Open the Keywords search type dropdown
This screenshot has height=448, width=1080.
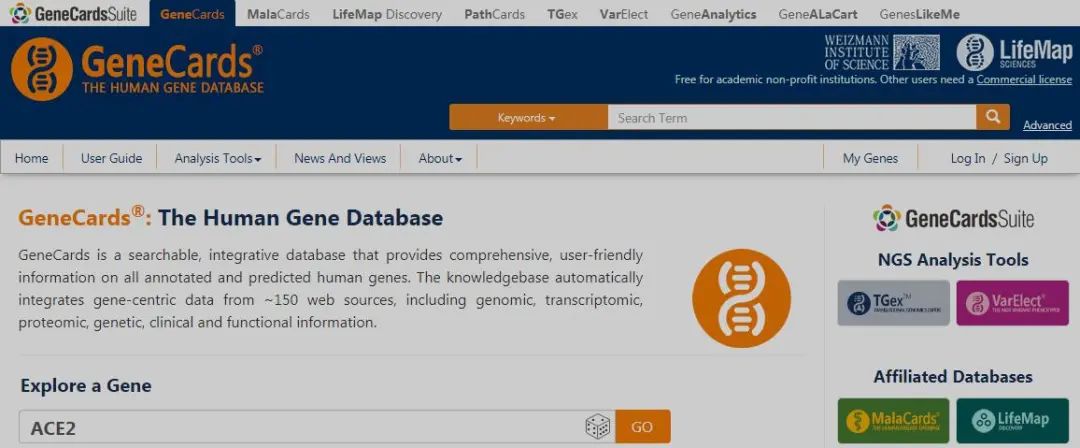[x=528, y=117]
